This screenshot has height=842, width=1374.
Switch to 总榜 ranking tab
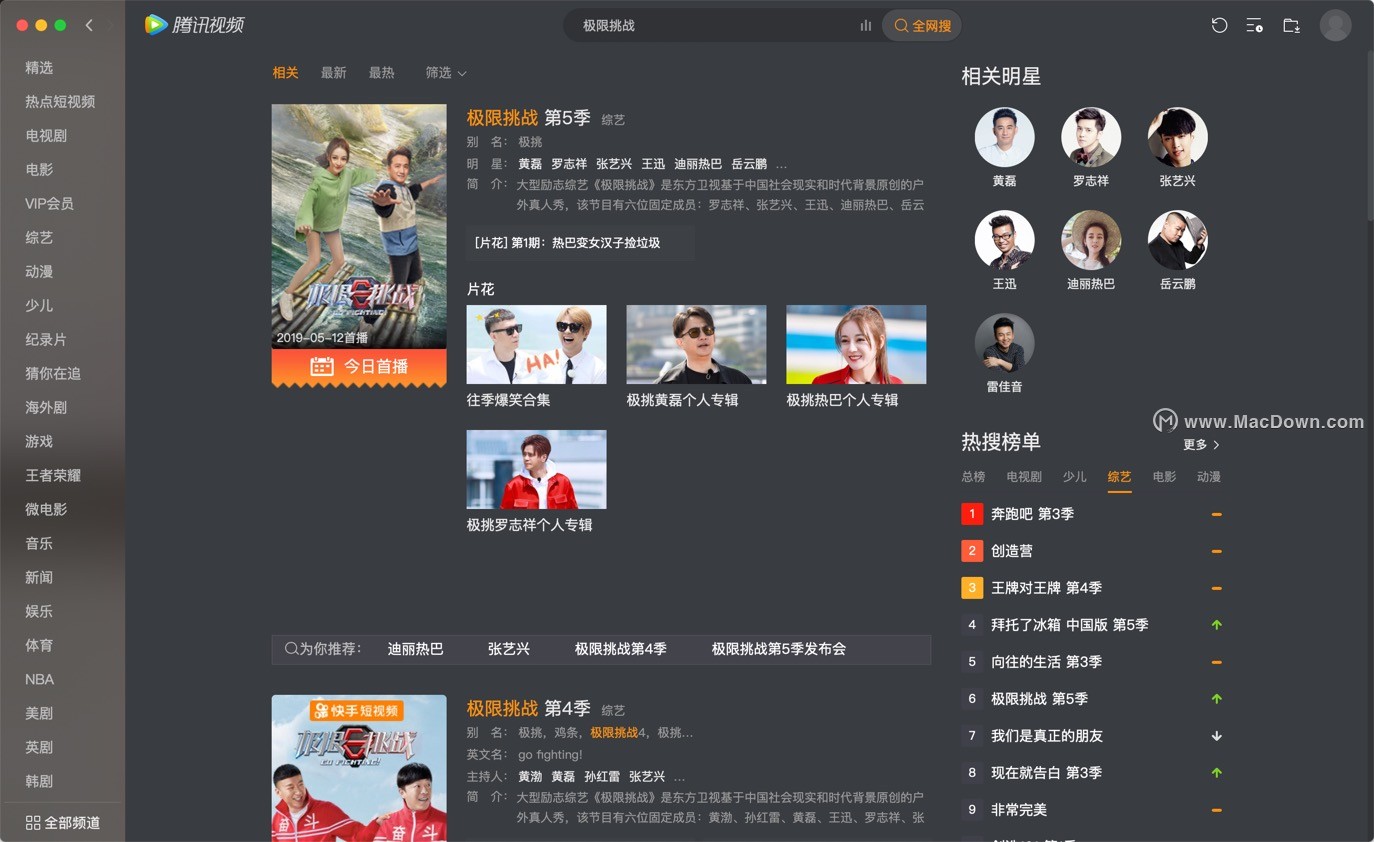pos(973,477)
